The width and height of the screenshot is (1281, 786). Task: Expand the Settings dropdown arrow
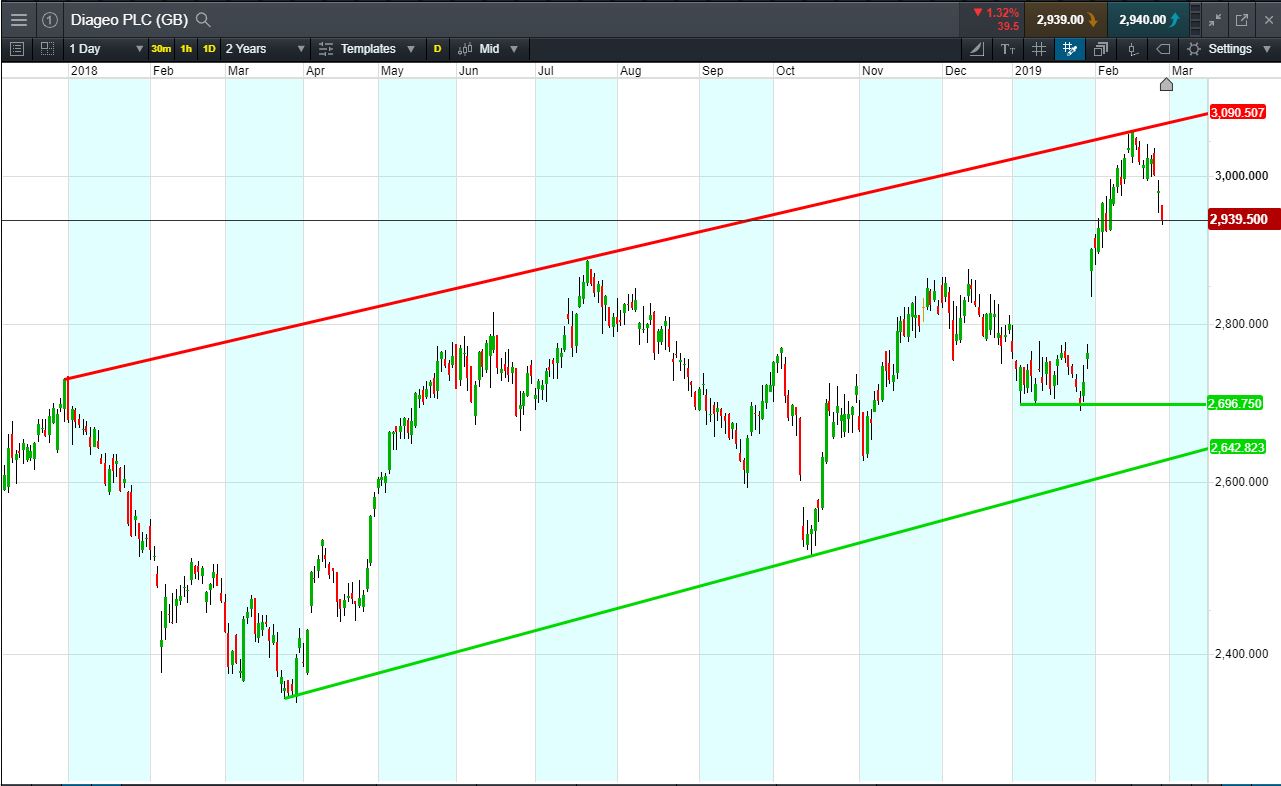pos(1267,49)
